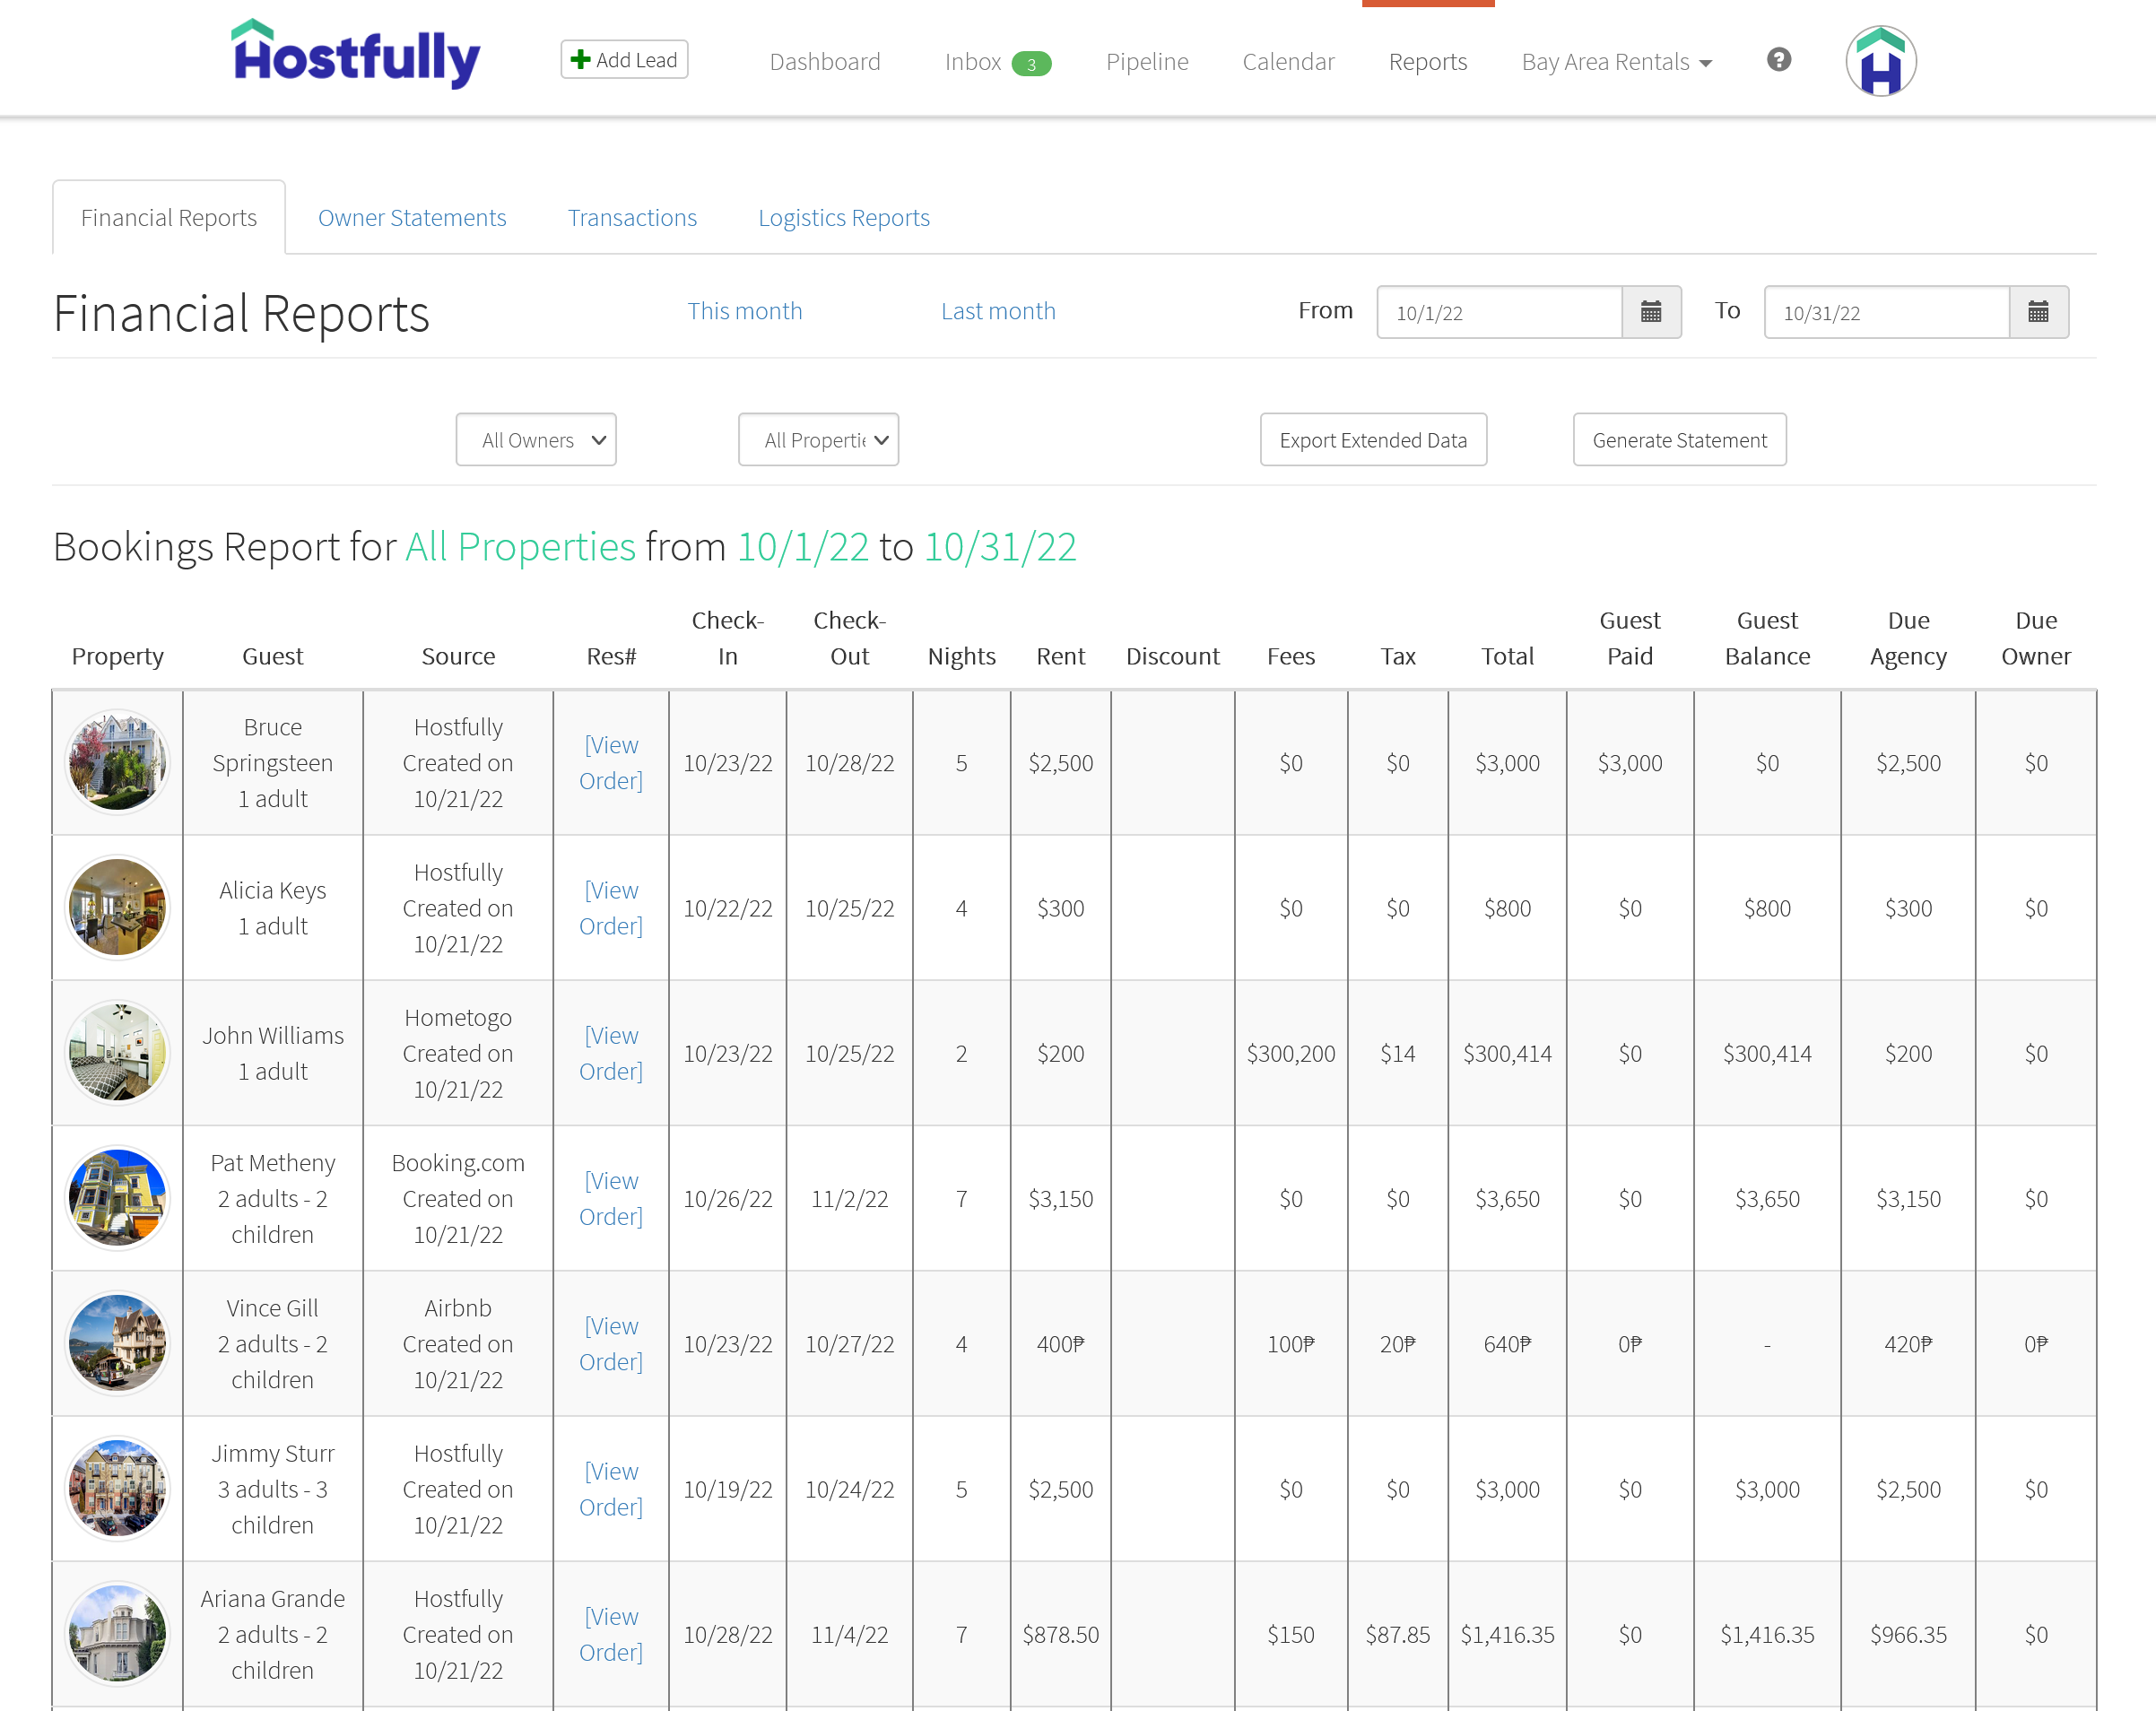Click Pat Metheny's property photo
Viewport: 2156px width, 1711px height.
click(x=117, y=1197)
